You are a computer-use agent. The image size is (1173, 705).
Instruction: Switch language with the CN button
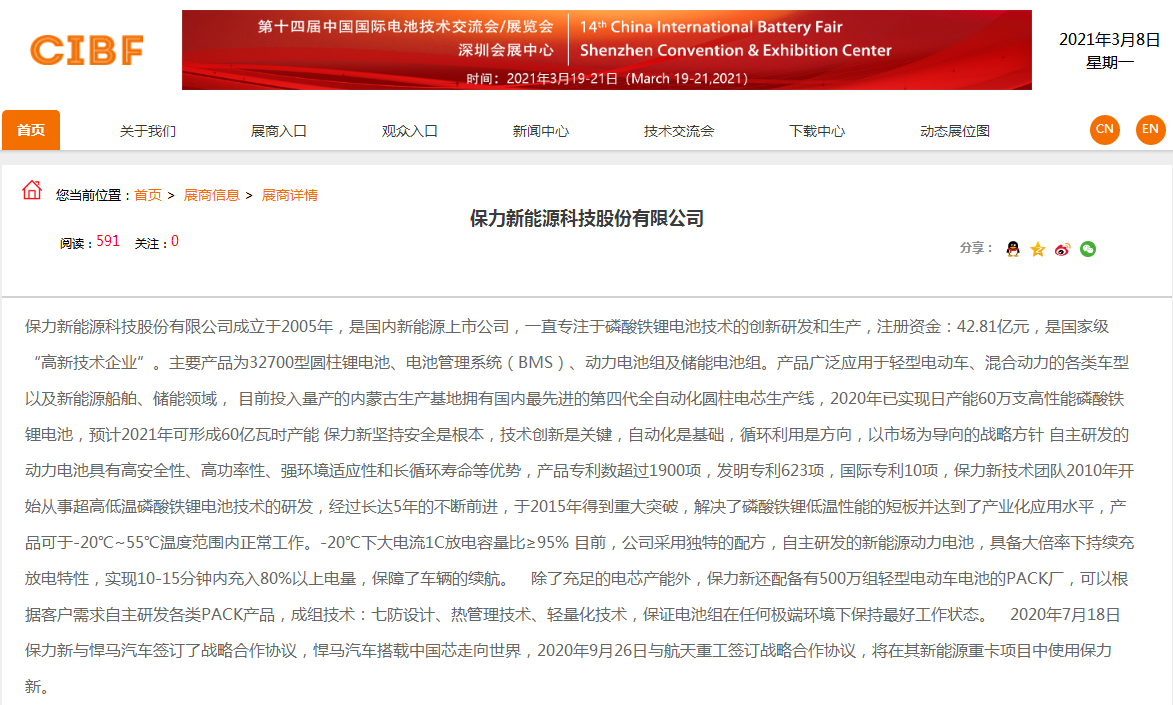tap(1105, 129)
